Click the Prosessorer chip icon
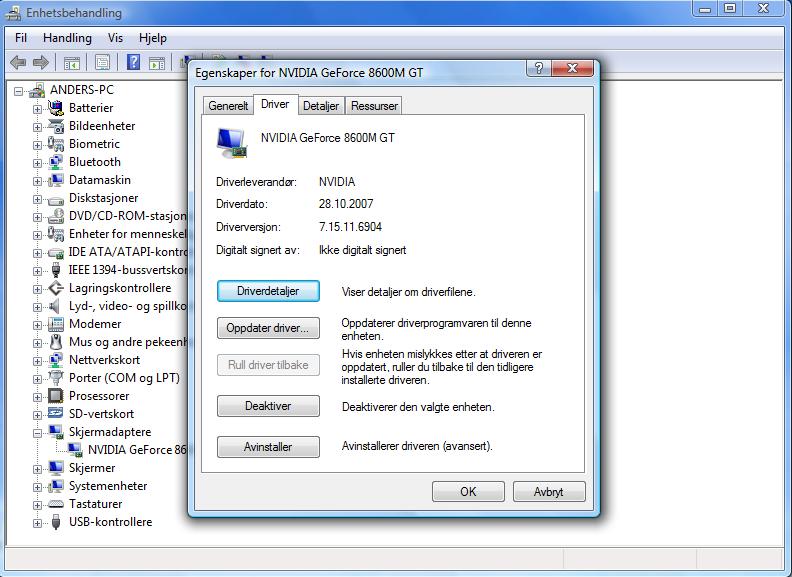 [x=56, y=396]
